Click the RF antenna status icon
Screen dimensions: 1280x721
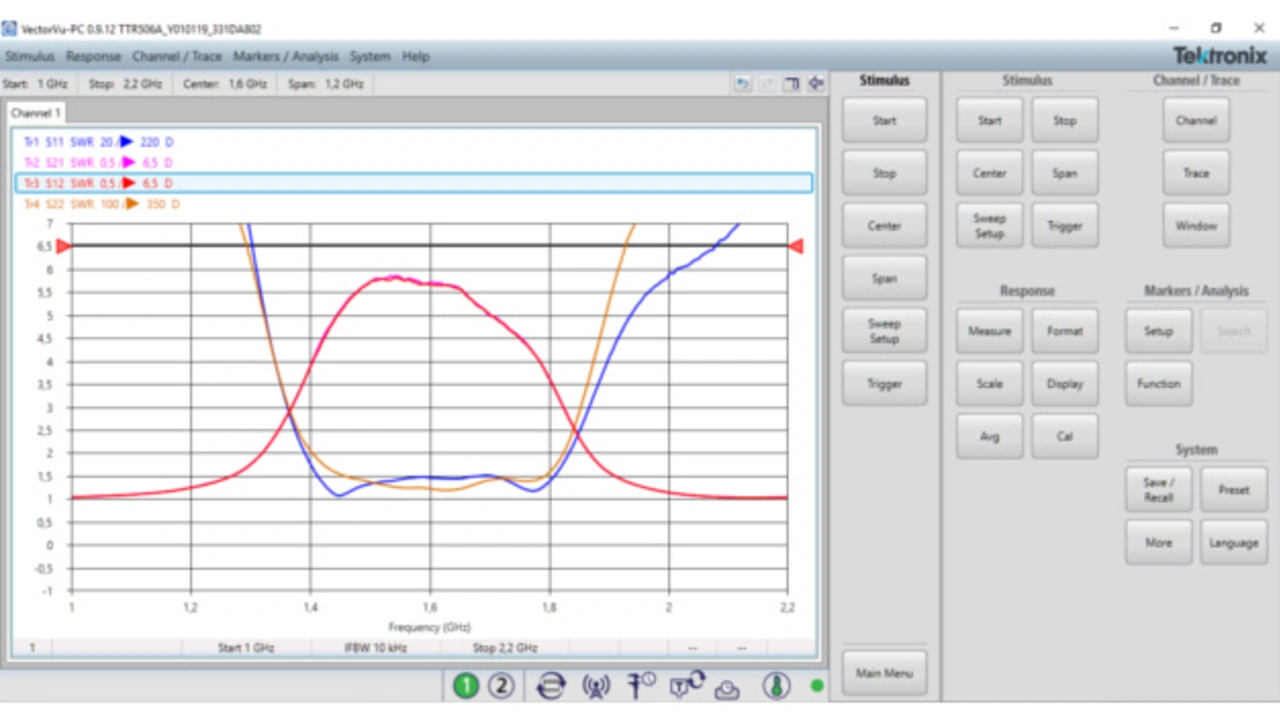596,686
